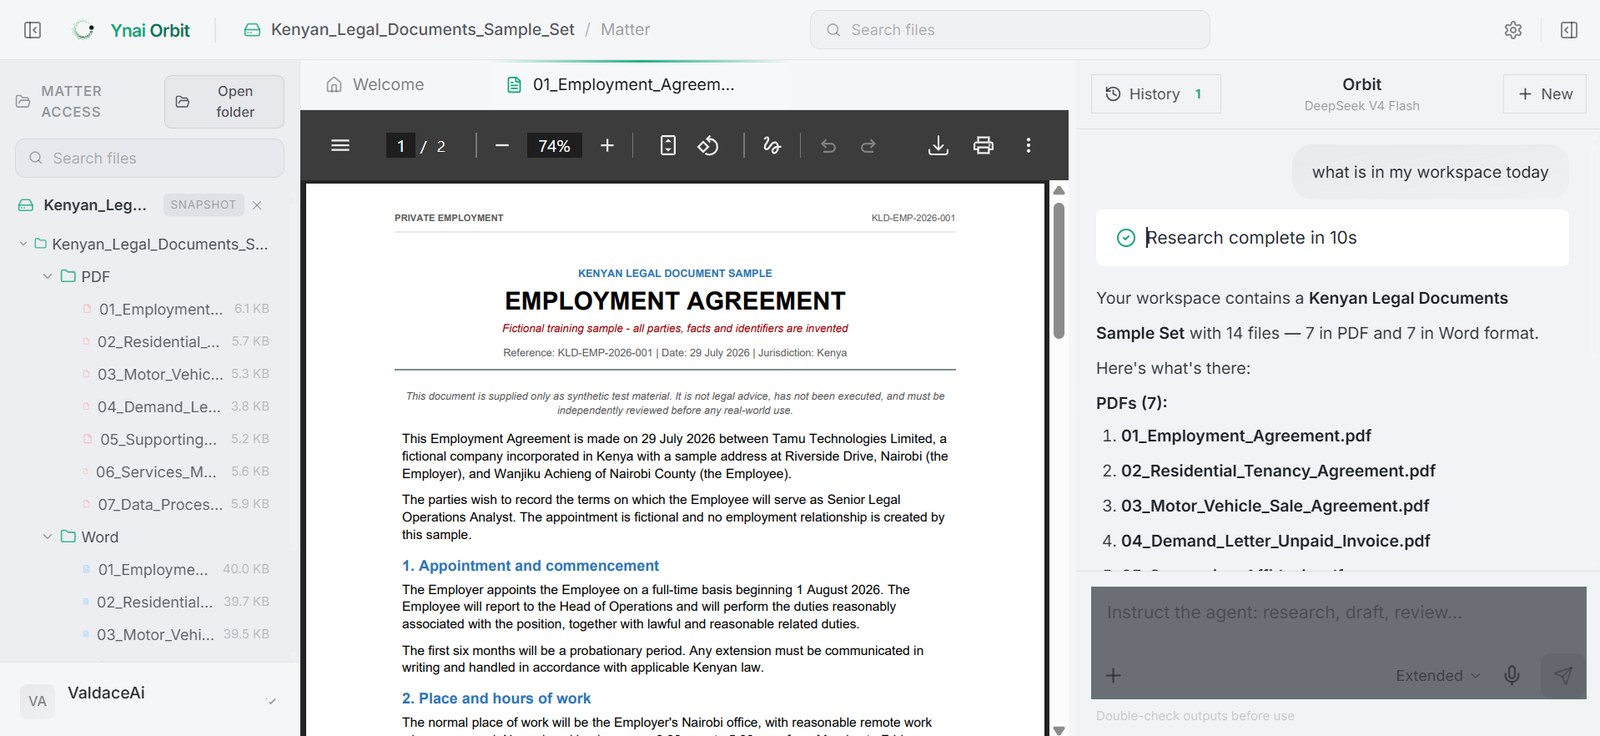Image resolution: width=1600 pixels, height=736 pixels.
Task: Undo the last PDF annotation
Action: click(x=828, y=146)
